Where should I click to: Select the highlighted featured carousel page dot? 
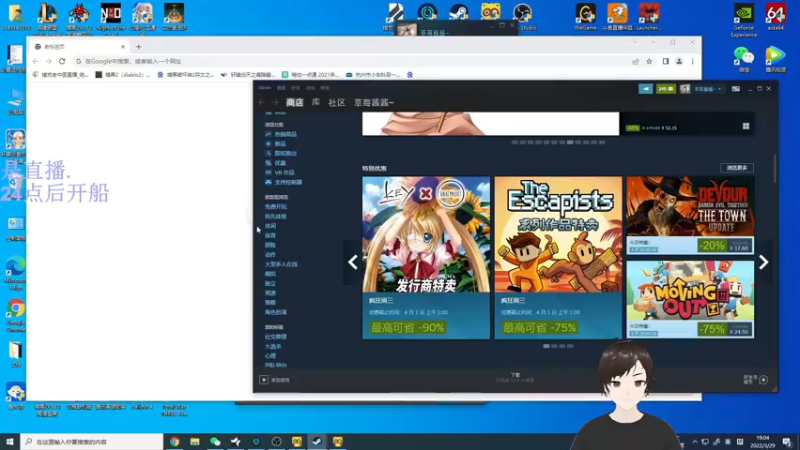(570, 142)
